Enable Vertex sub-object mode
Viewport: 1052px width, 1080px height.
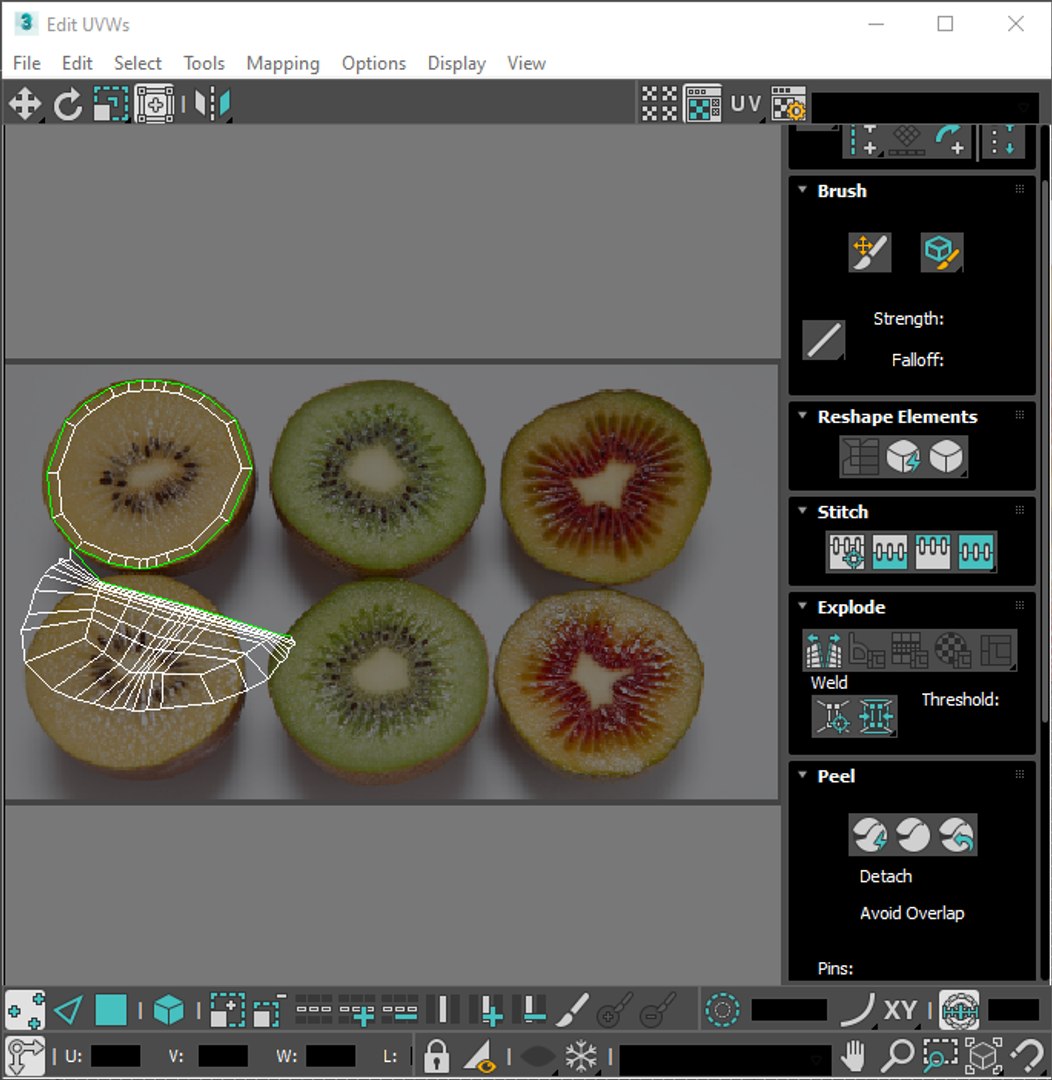click(25, 1011)
